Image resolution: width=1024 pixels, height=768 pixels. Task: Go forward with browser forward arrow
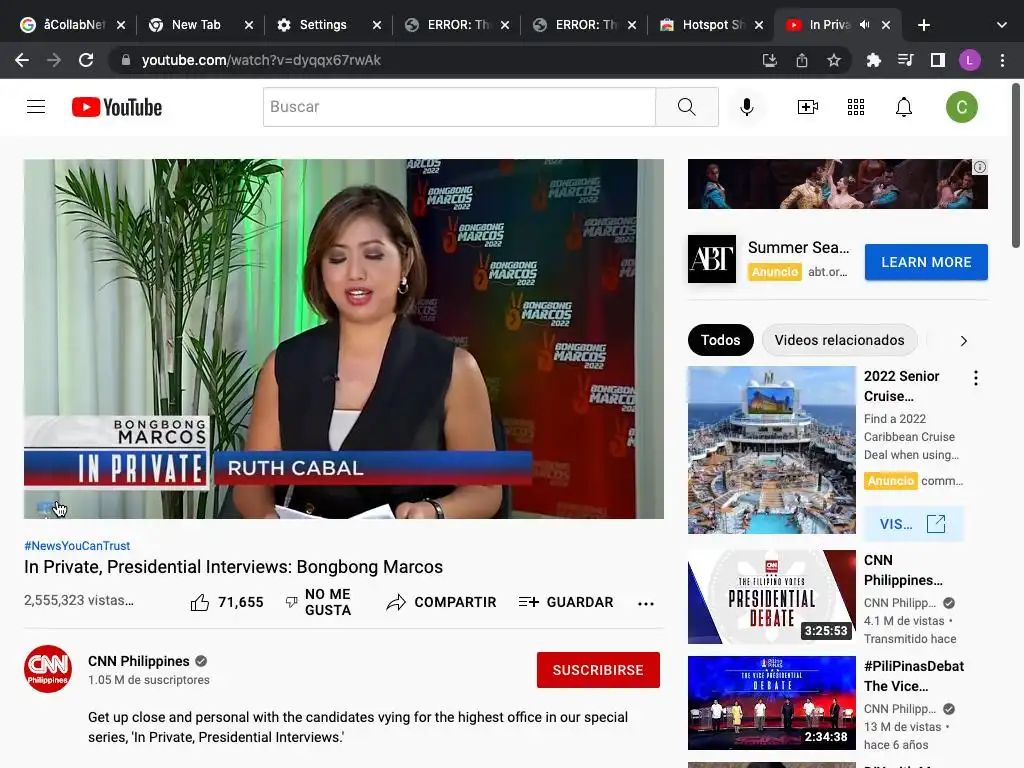pos(54,60)
